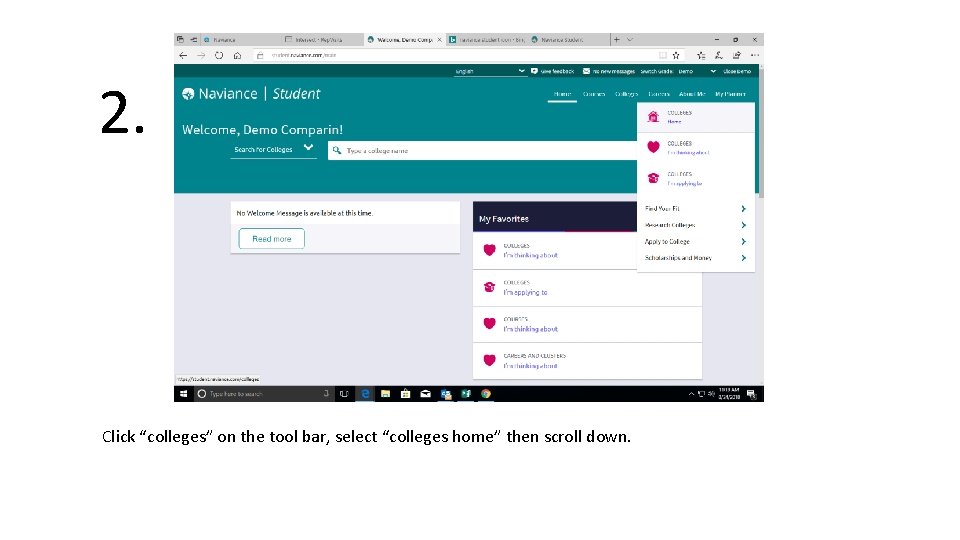Select the My Planner navigation item

click(730, 94)
